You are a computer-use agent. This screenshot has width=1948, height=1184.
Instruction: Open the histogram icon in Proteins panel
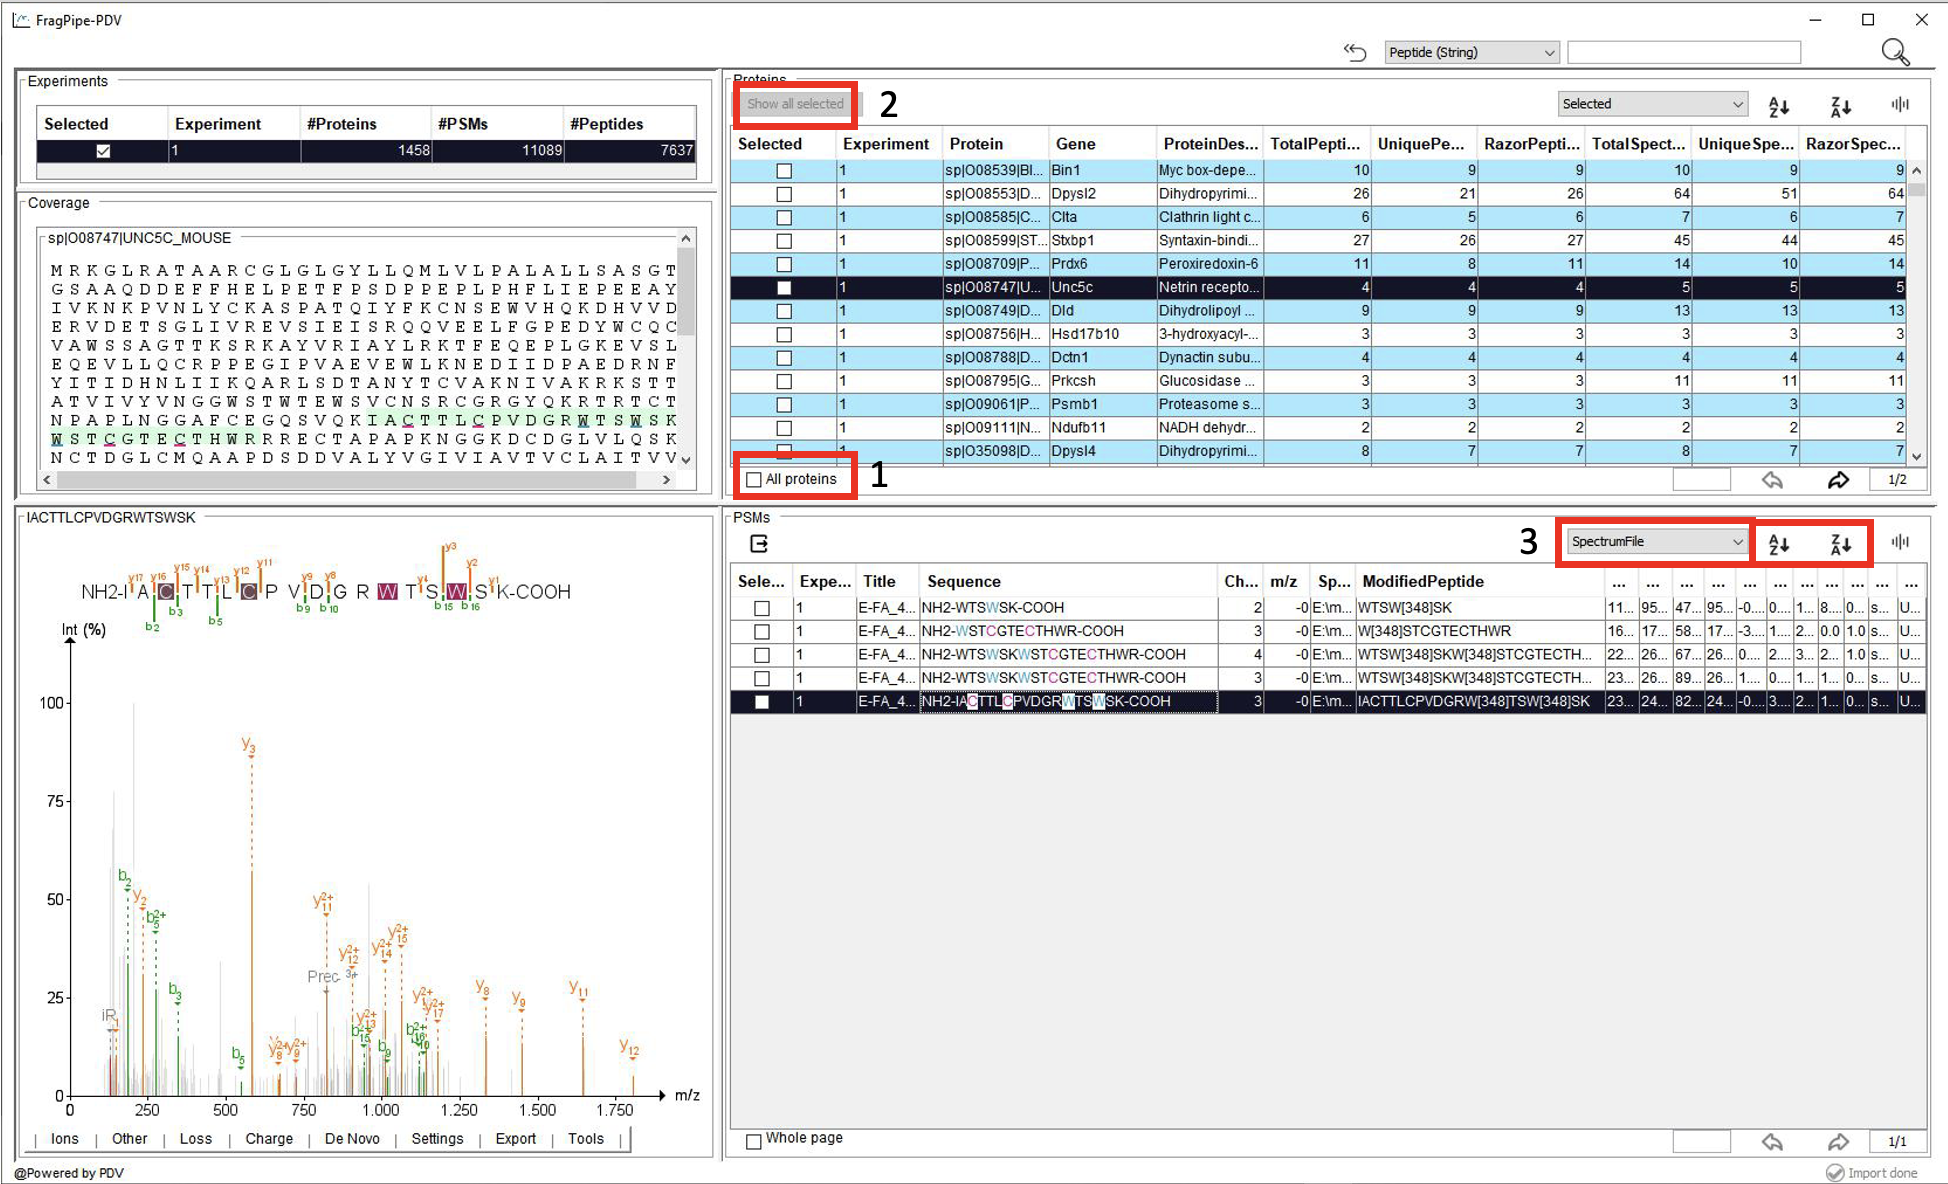pyautogui.click(x=1900, y=104)
